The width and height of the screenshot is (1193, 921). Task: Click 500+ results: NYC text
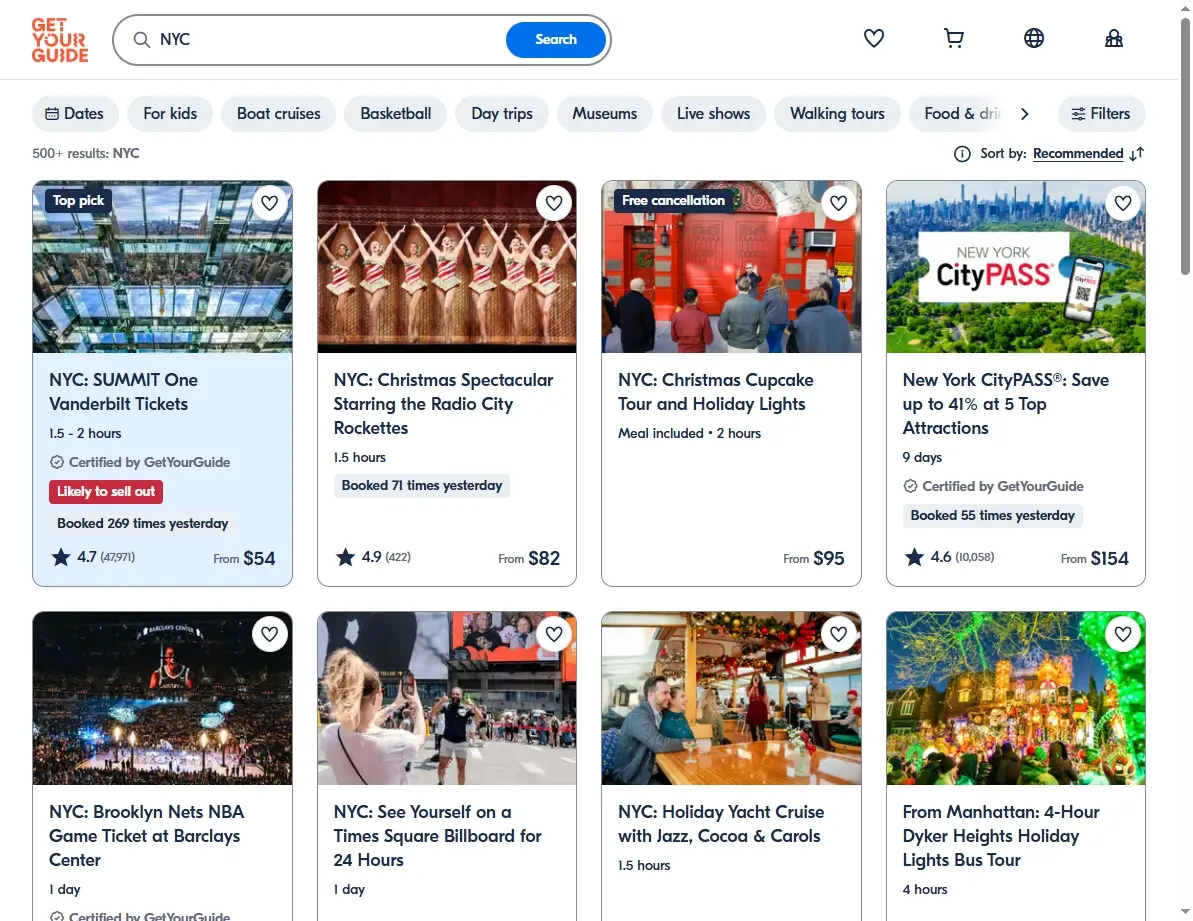[x=86, y=154]
